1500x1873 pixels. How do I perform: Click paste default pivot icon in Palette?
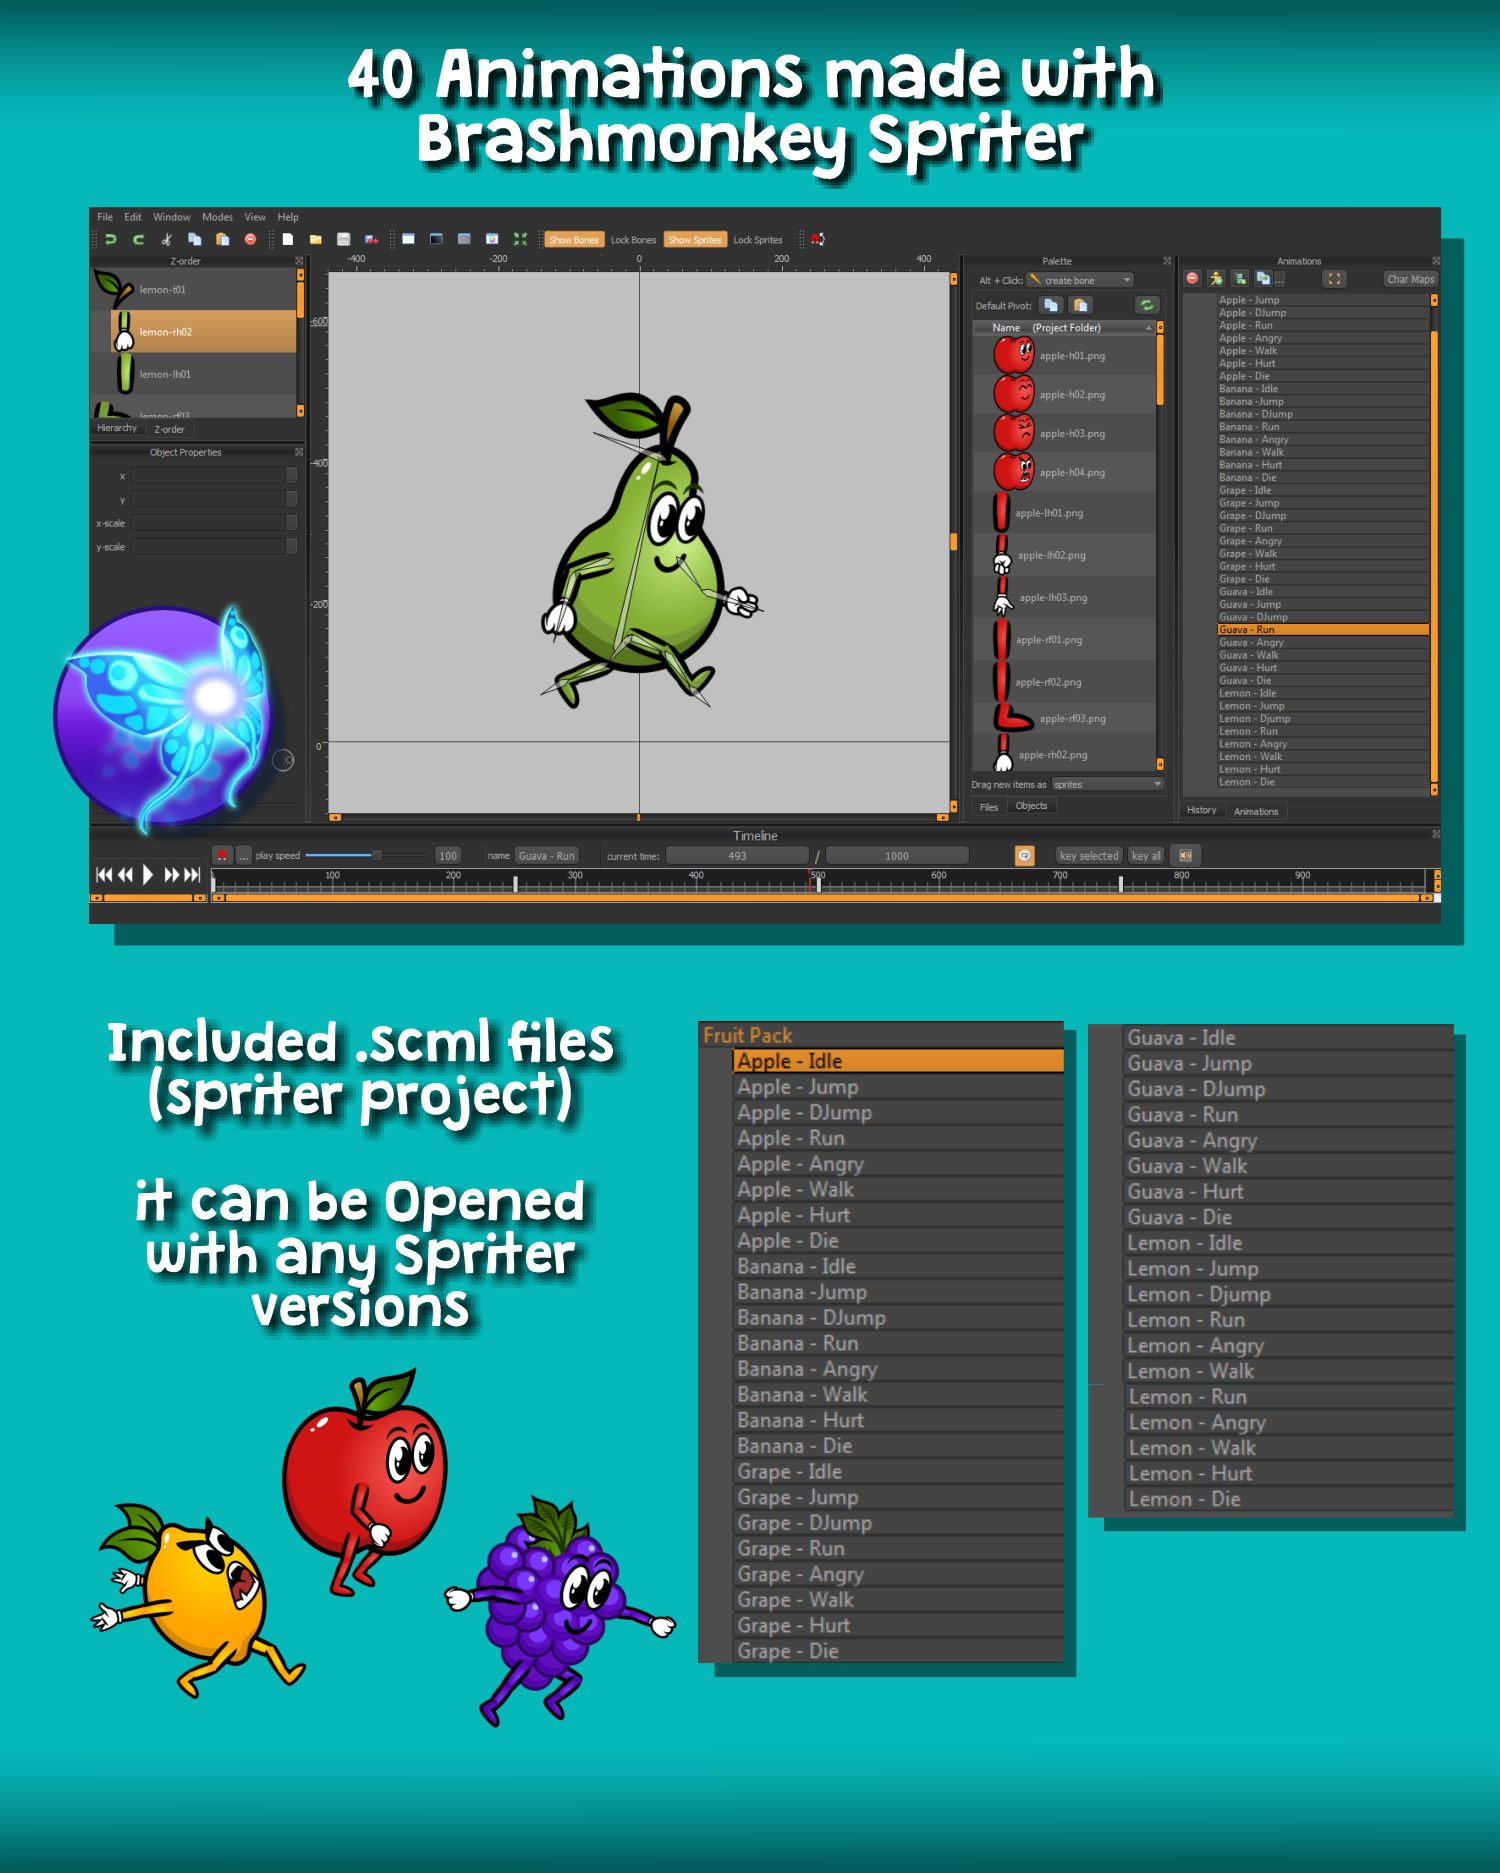pyautogui.click(x=1081, y=305)
